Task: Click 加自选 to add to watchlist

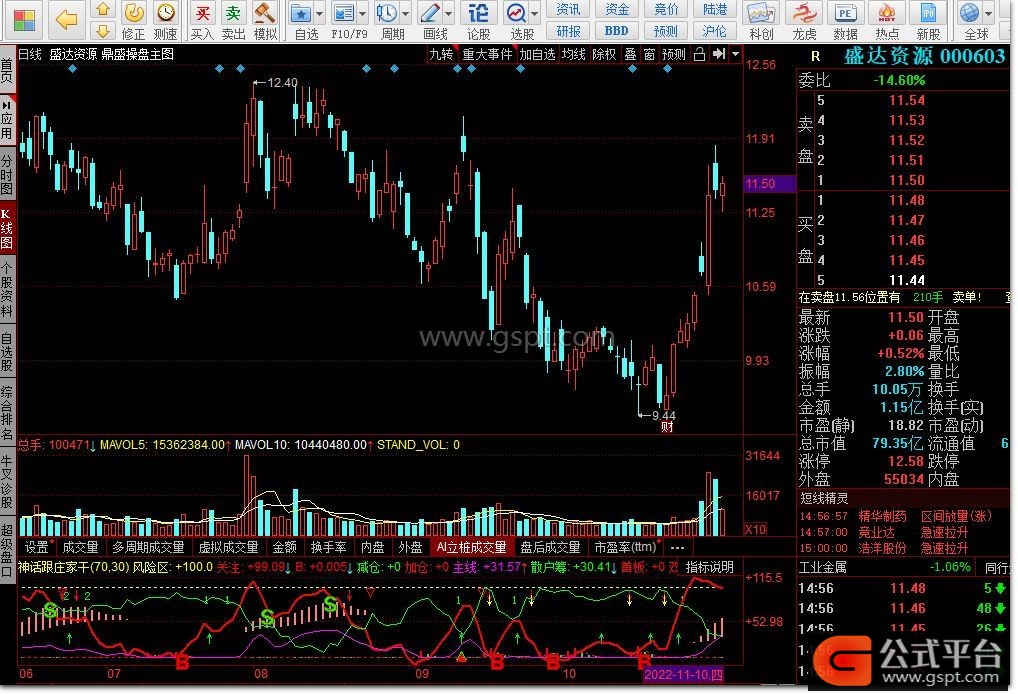Action: tap(537, 55)
